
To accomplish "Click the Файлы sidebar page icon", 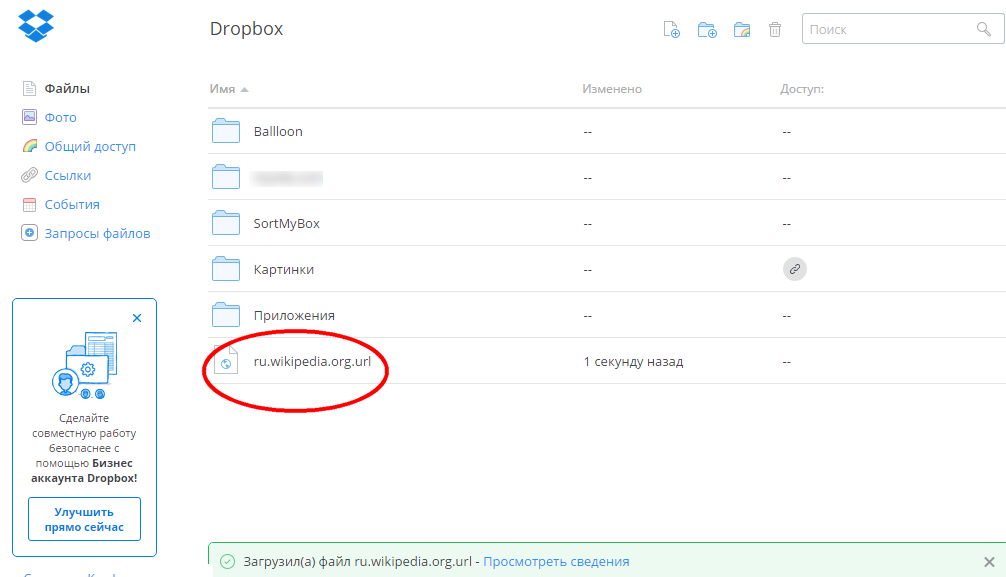I will (x=30, y=89).
